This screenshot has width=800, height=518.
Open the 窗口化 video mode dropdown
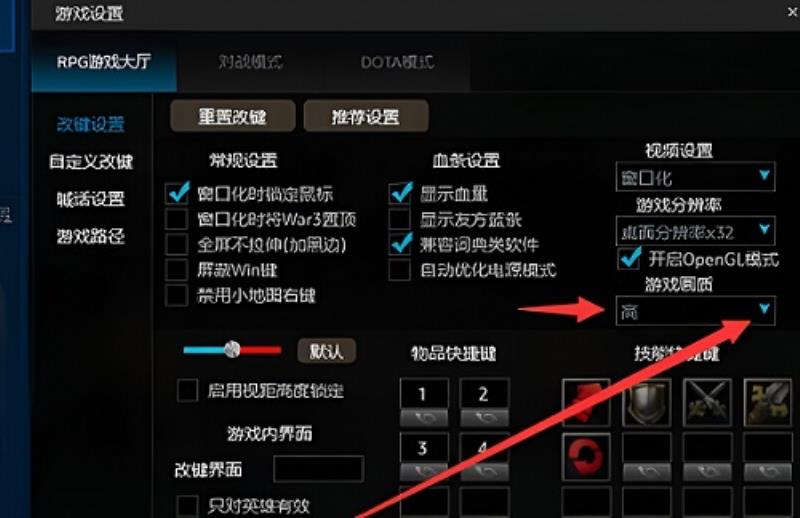(695, 177)
